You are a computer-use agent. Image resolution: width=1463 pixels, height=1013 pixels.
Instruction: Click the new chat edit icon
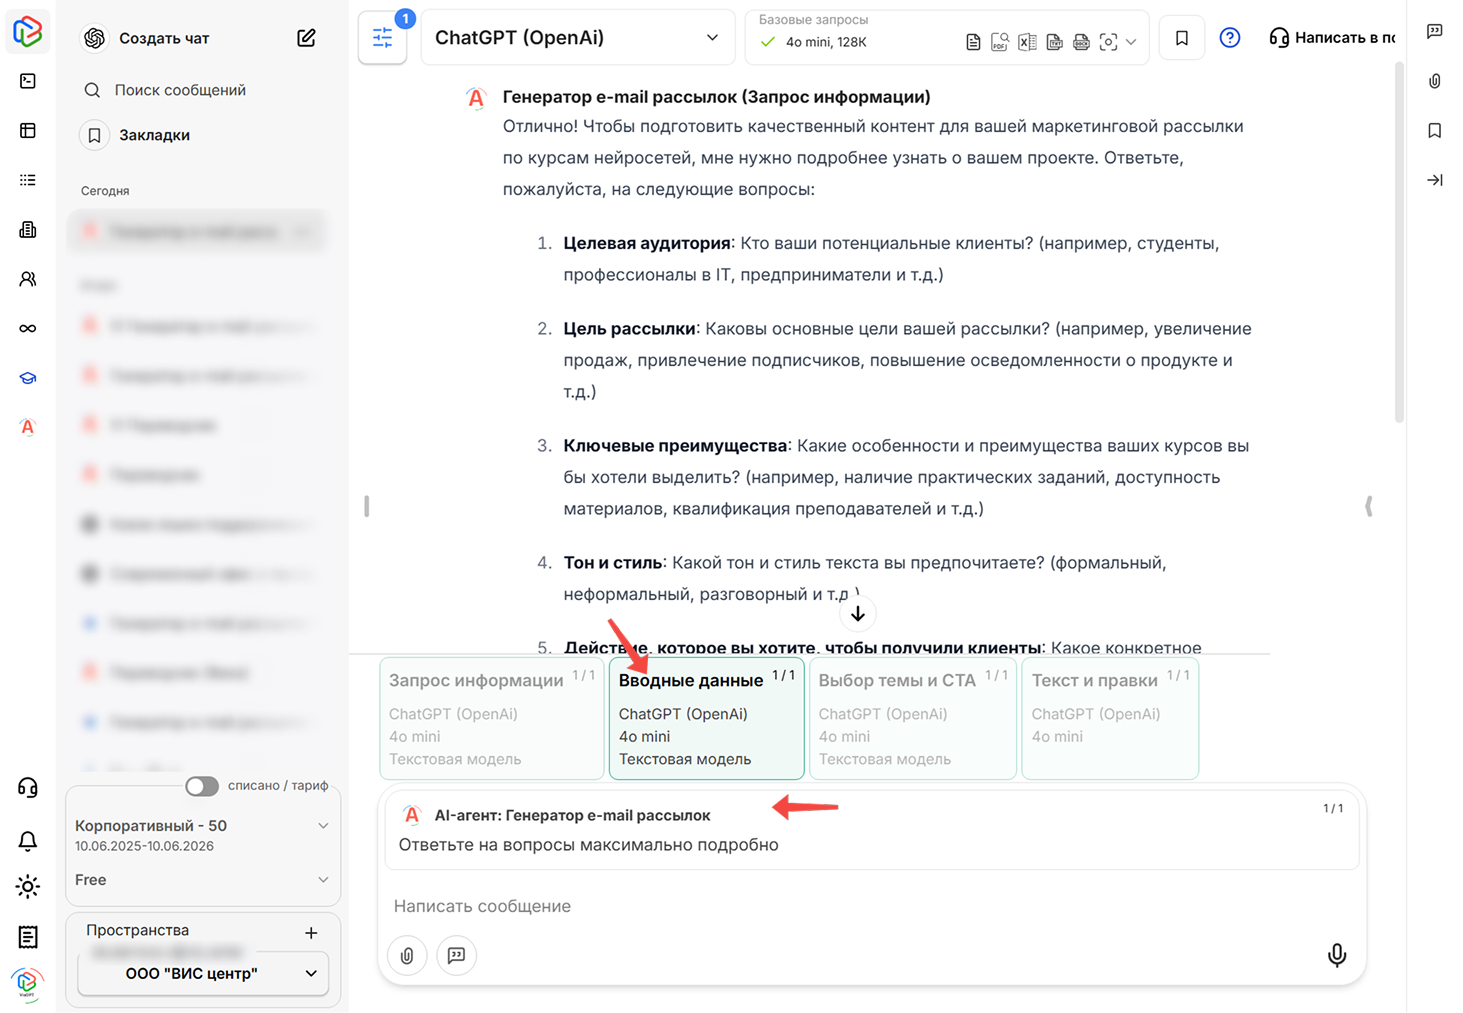(x=306, y=38)
